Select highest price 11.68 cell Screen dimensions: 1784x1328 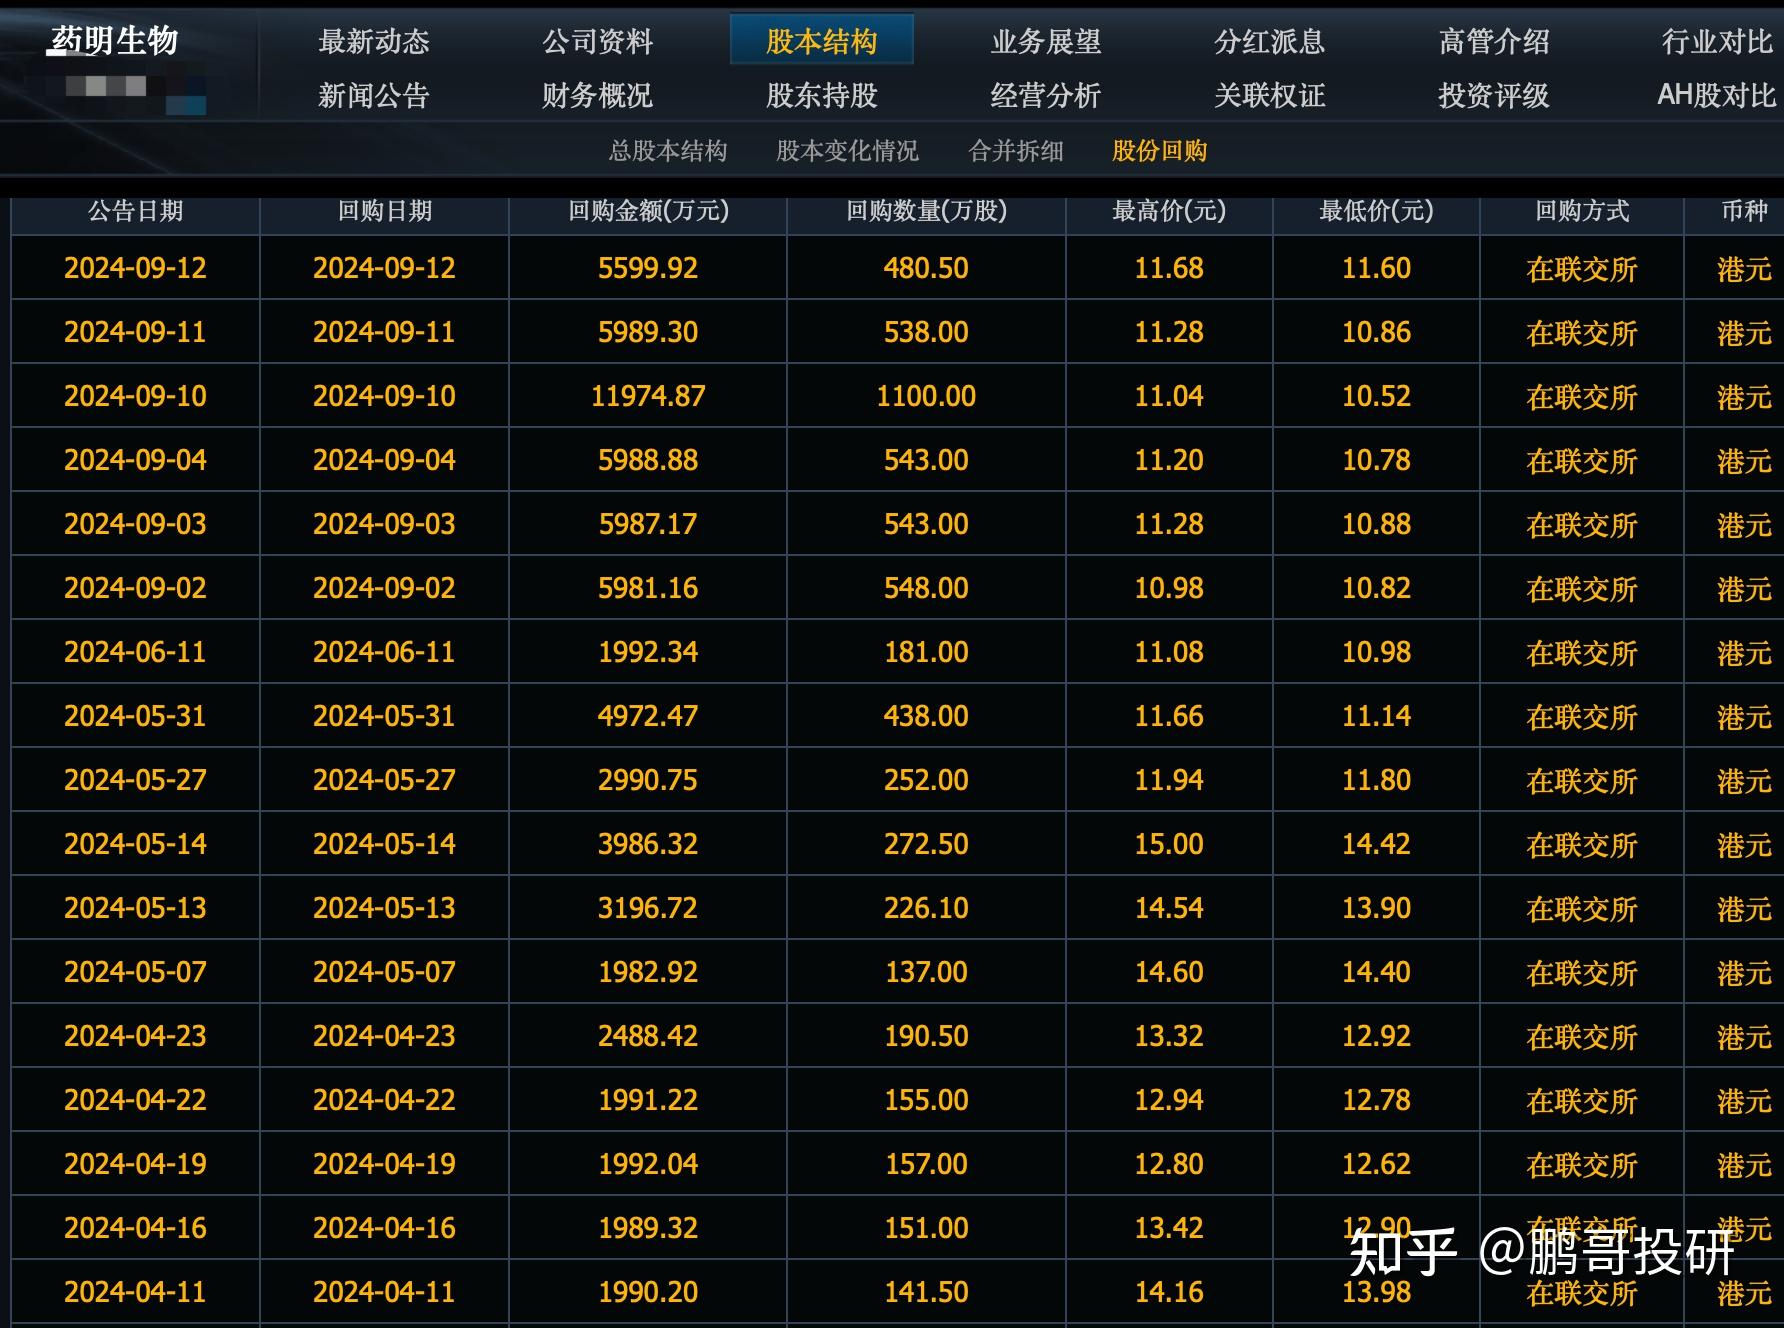point(1169,268)
